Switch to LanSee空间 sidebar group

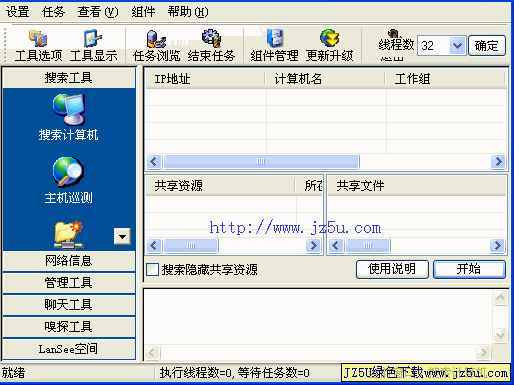69,349
